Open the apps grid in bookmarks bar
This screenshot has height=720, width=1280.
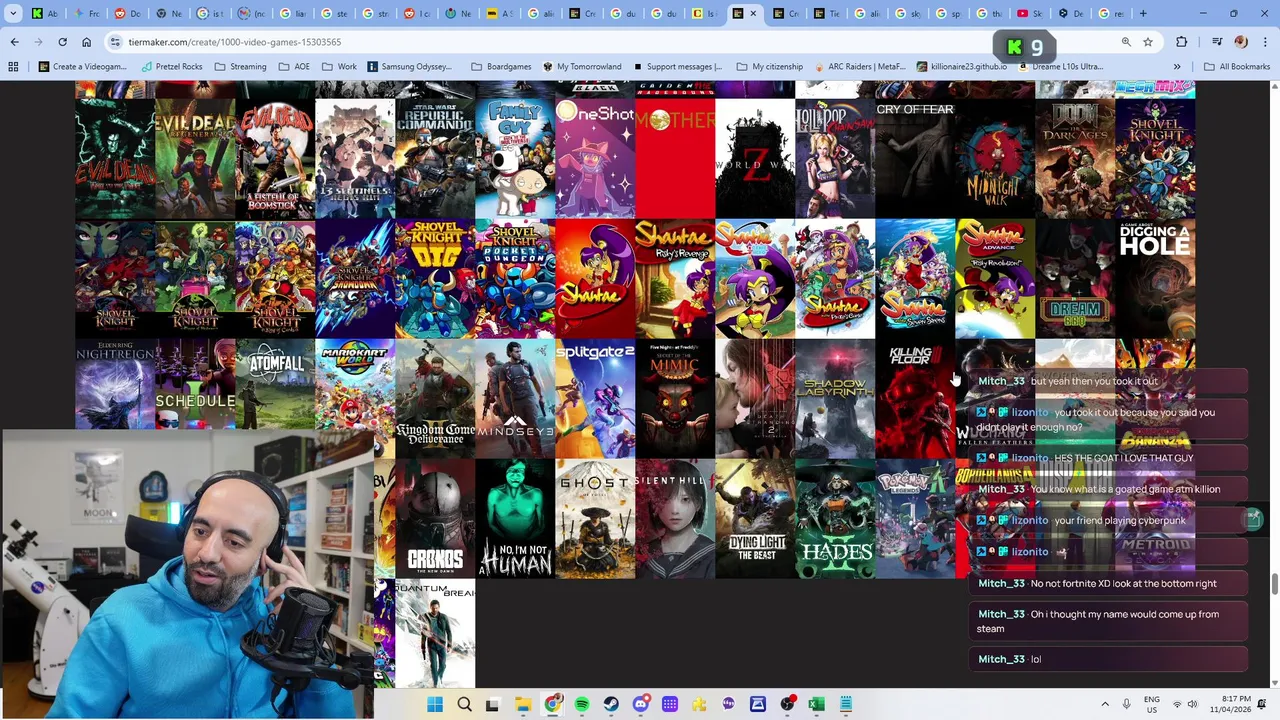pos(13,67)
